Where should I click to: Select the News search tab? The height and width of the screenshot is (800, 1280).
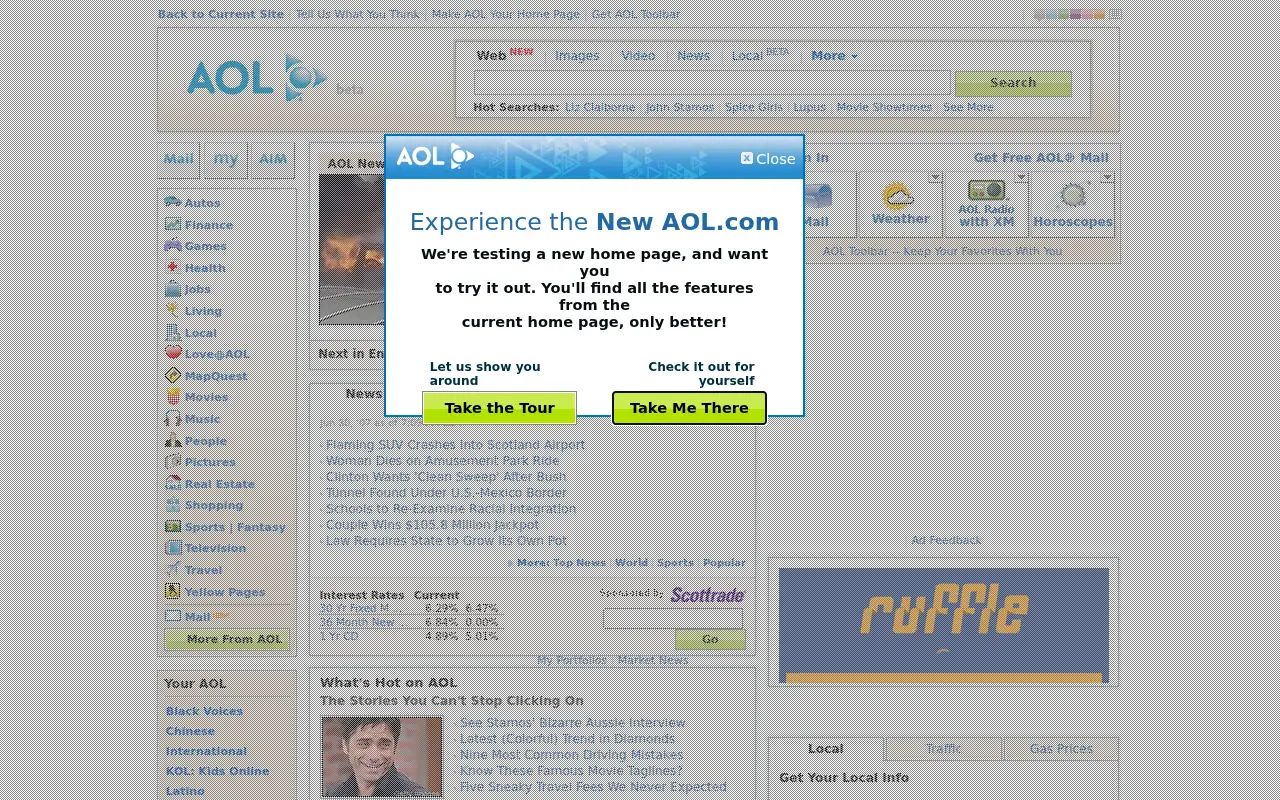coord(693,56)
